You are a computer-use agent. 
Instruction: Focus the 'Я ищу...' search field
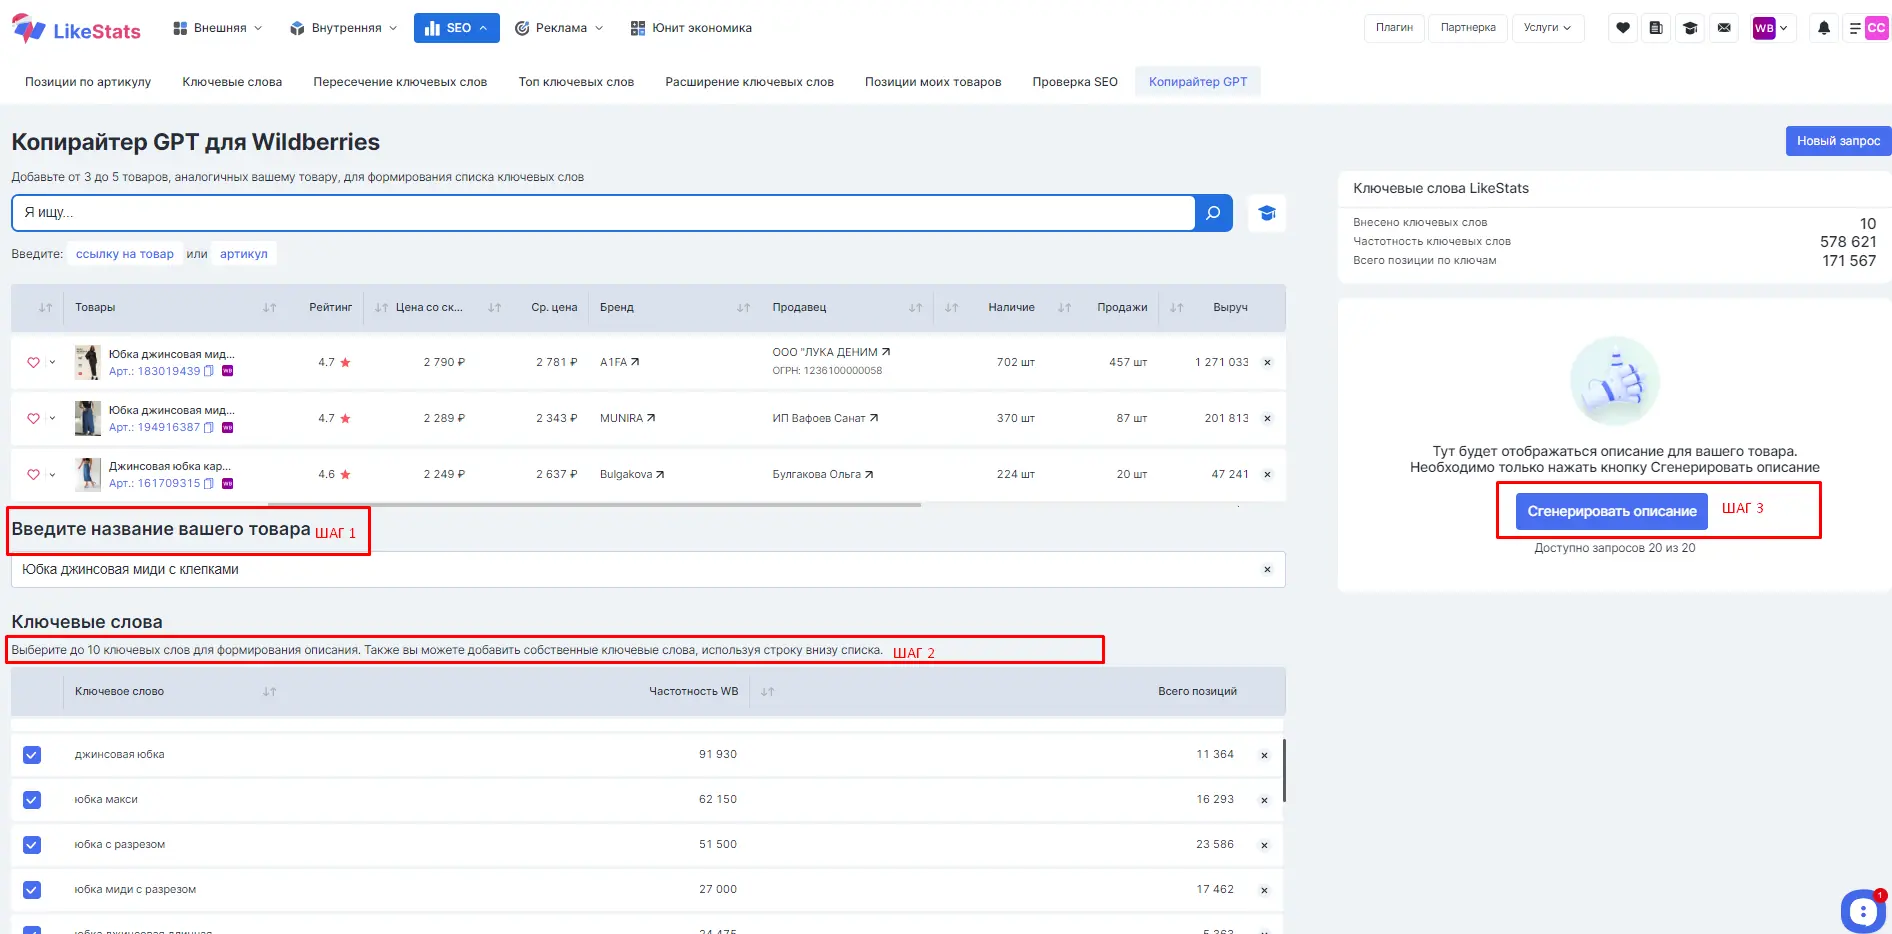[604, 213]
